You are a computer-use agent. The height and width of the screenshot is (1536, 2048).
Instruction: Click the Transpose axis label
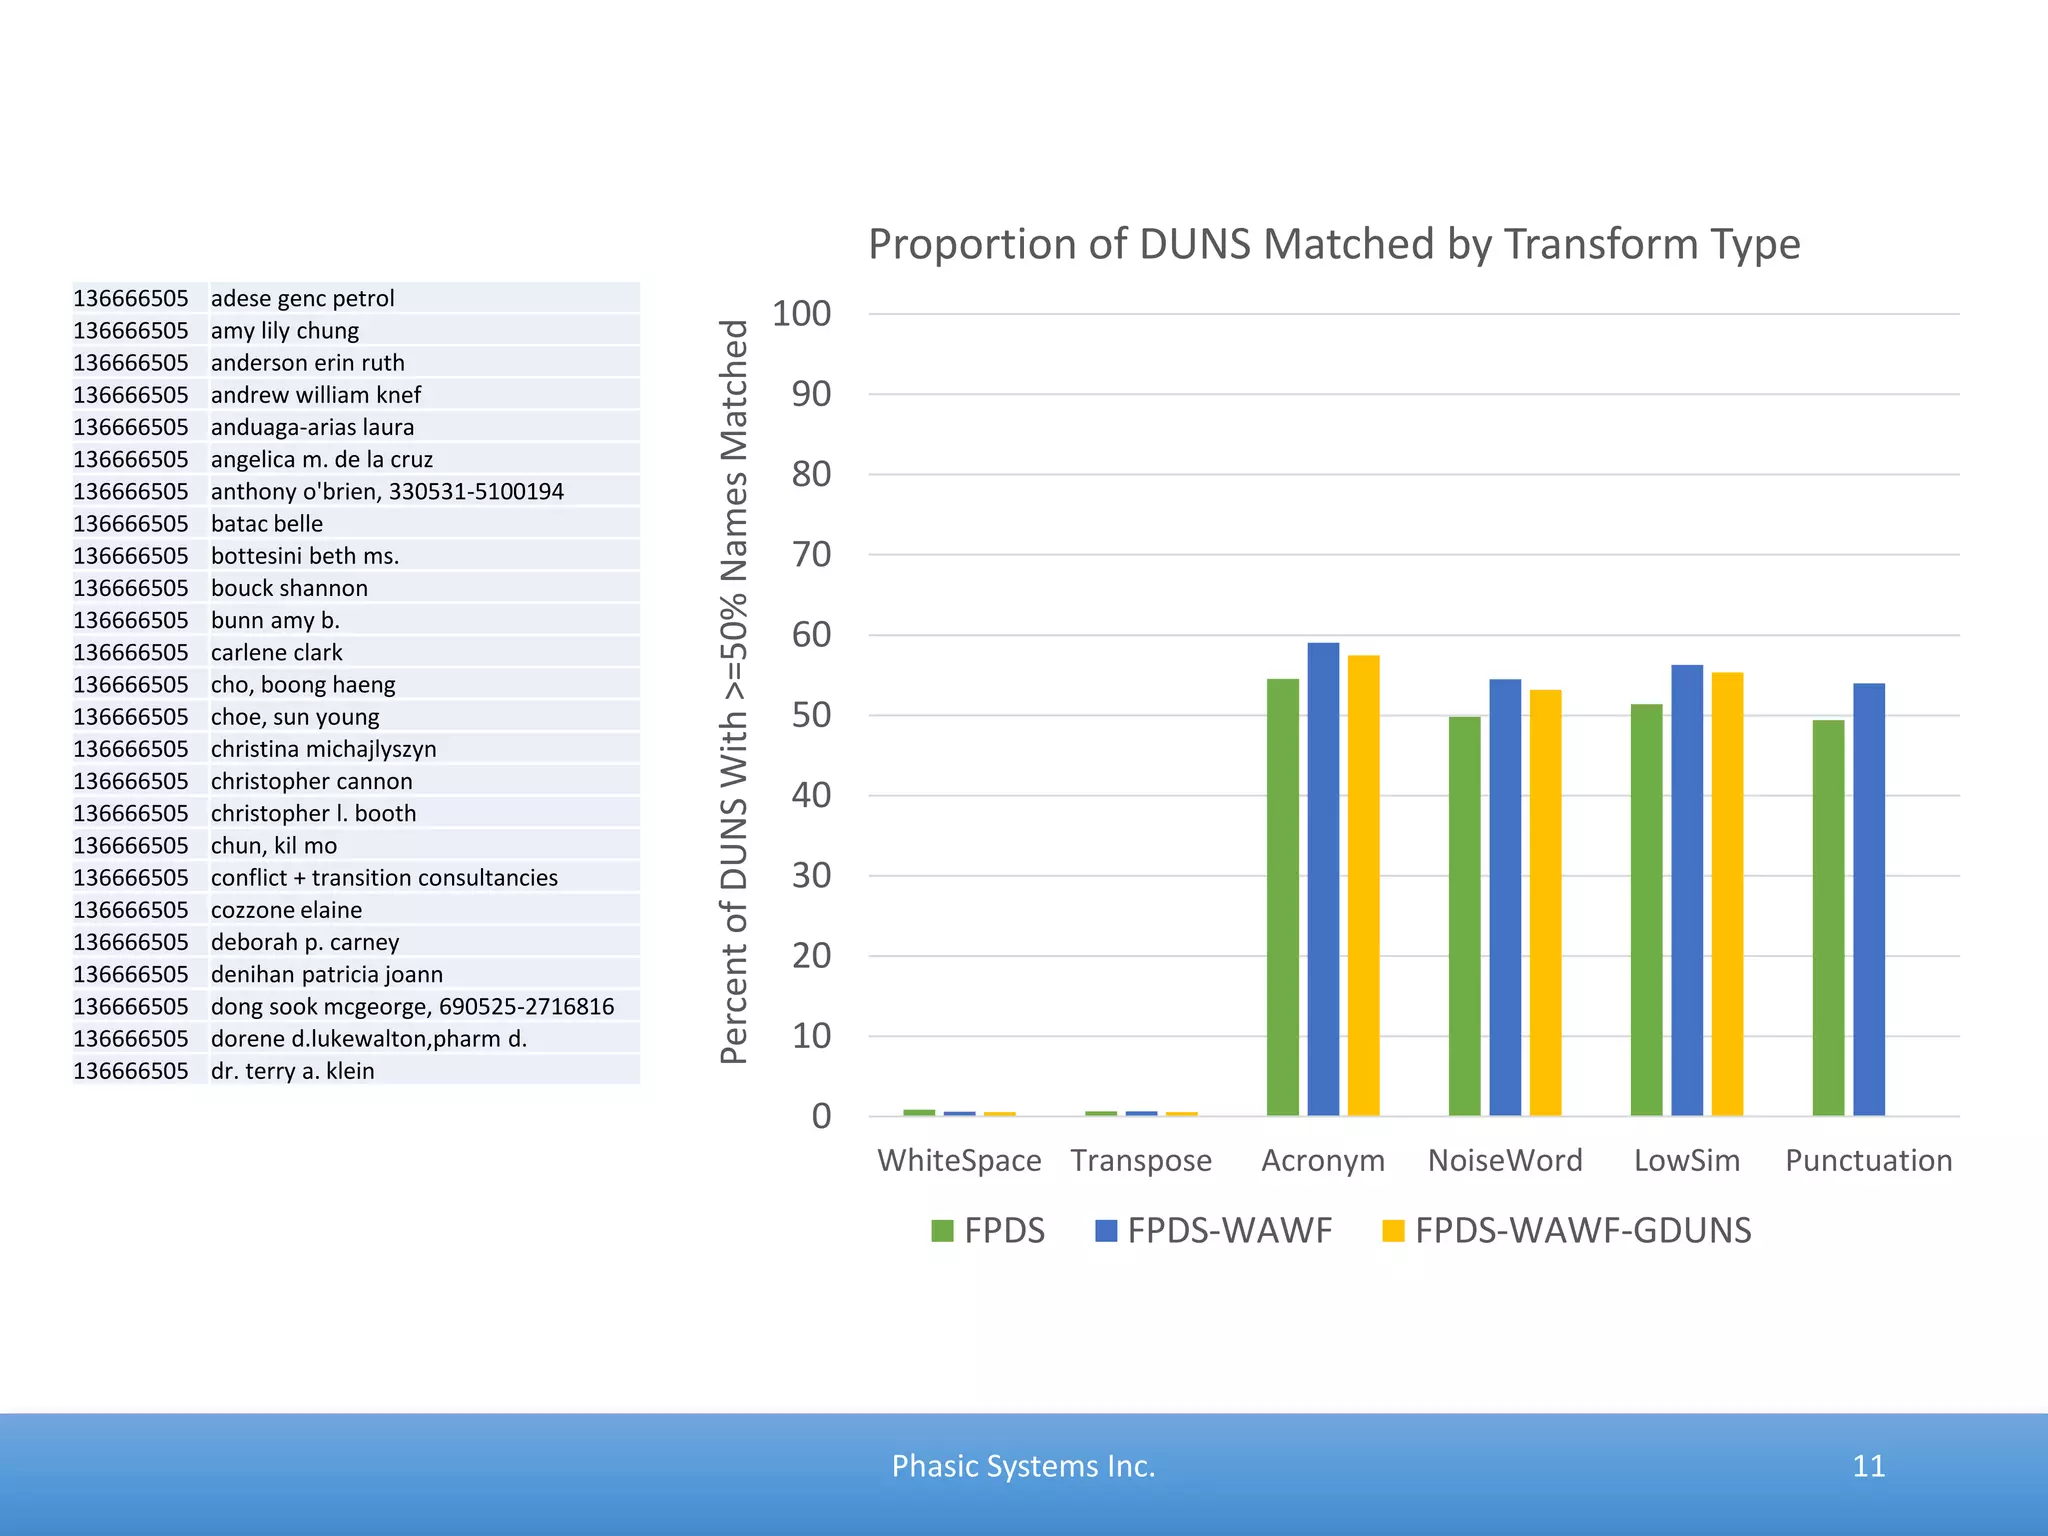[x=1141, y=1161]
